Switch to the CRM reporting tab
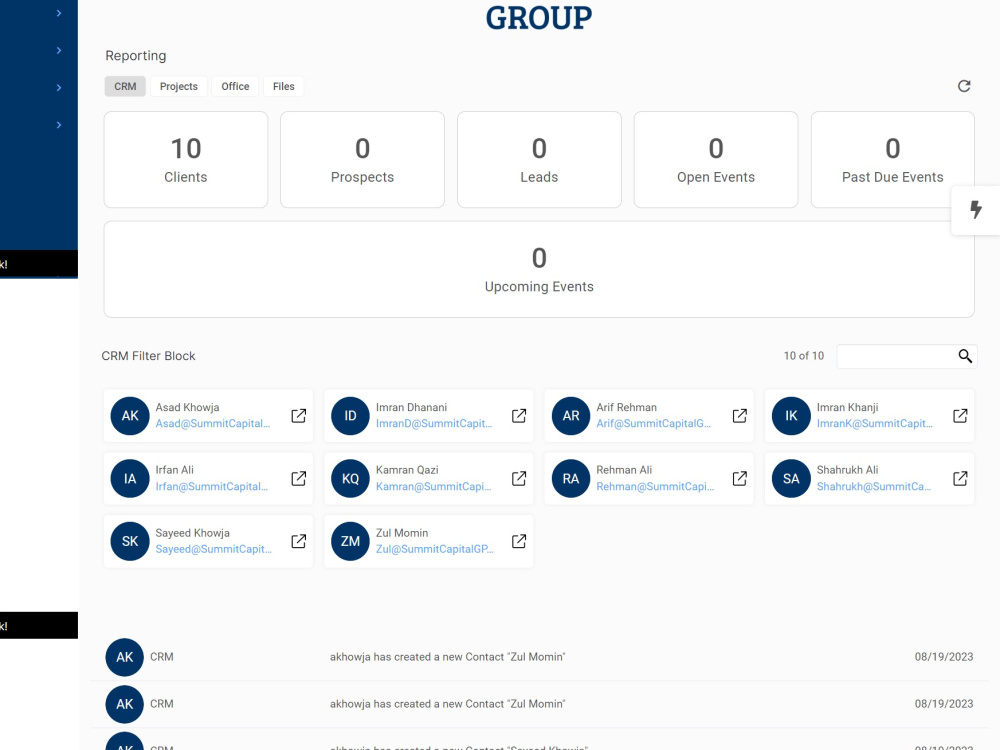The height and width of the screenshot is (750, 1000). [x=125, y=86]
